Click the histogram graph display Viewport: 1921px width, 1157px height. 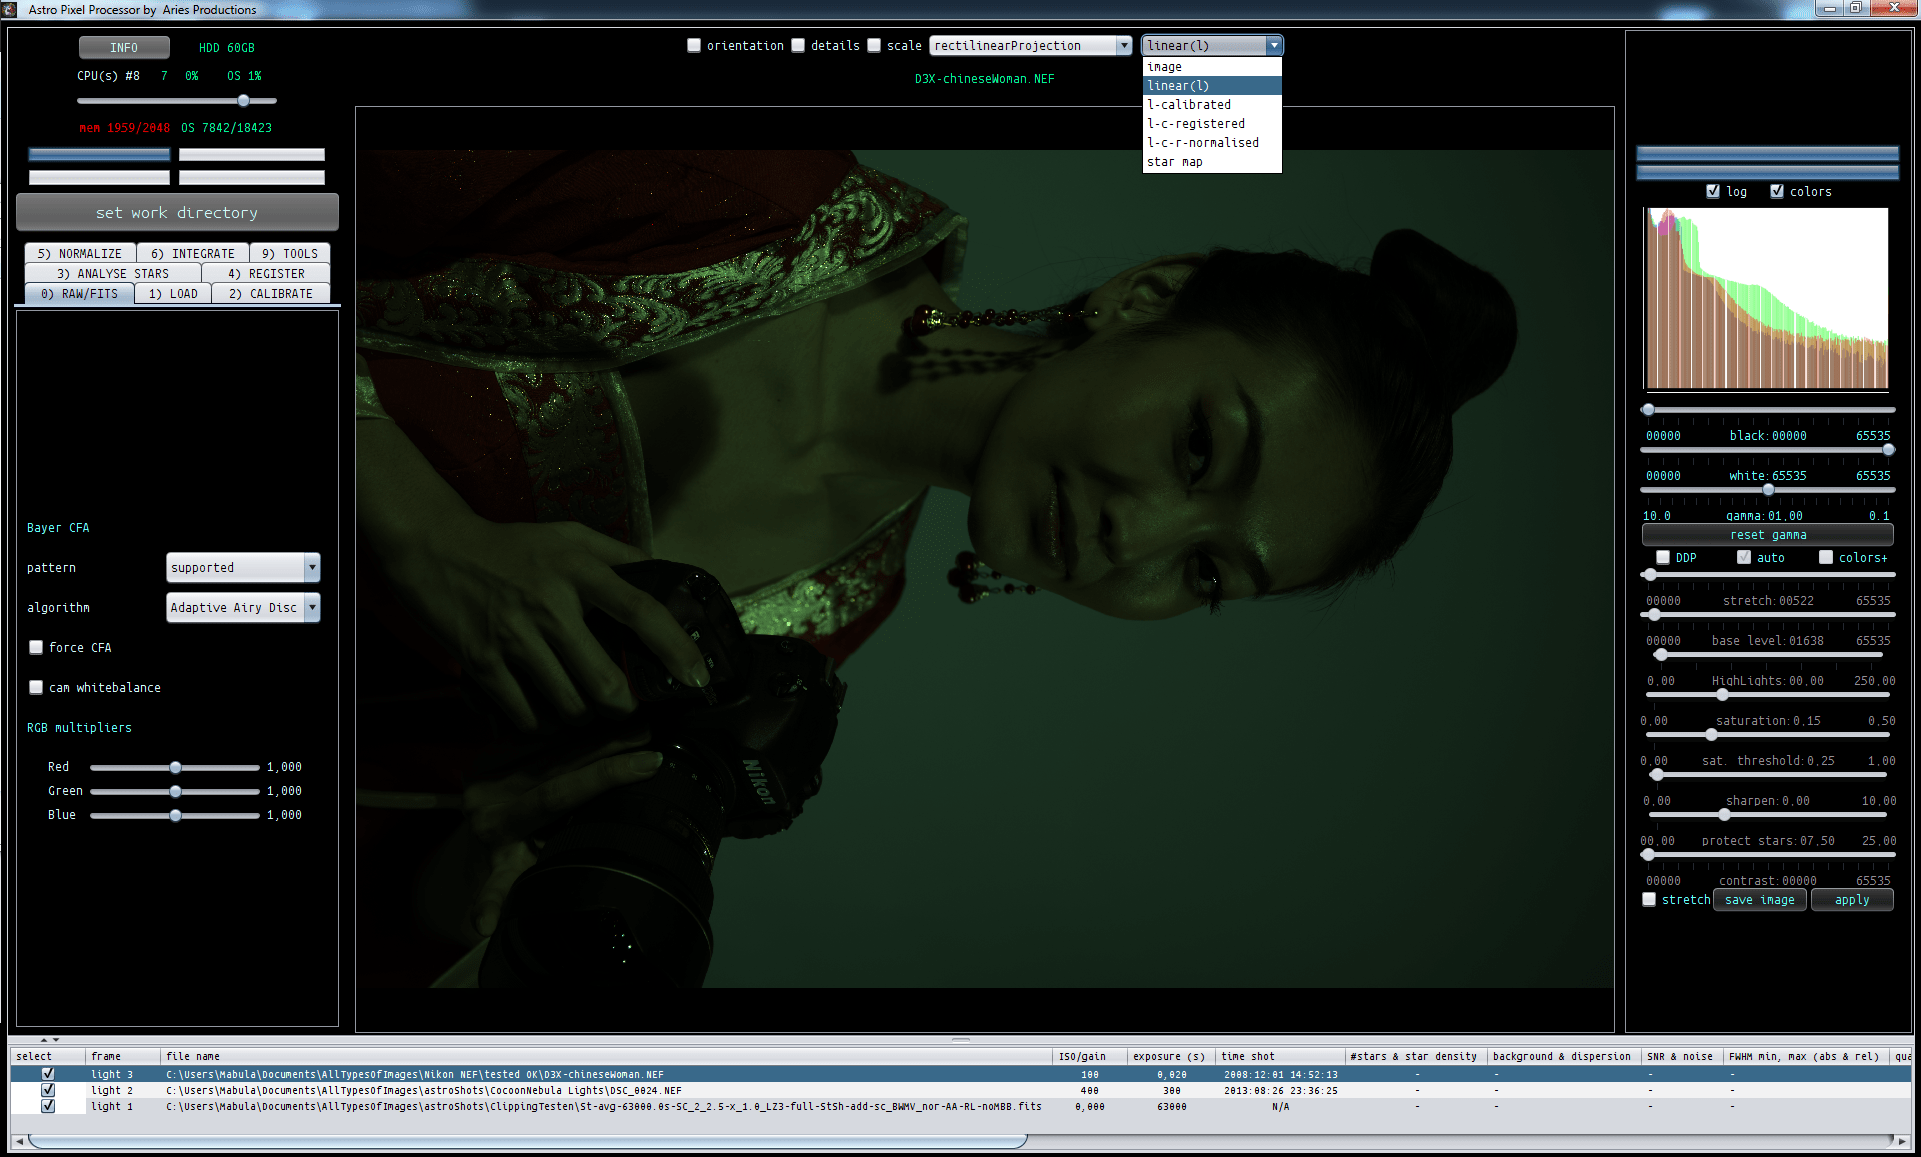pos(1767,298)
